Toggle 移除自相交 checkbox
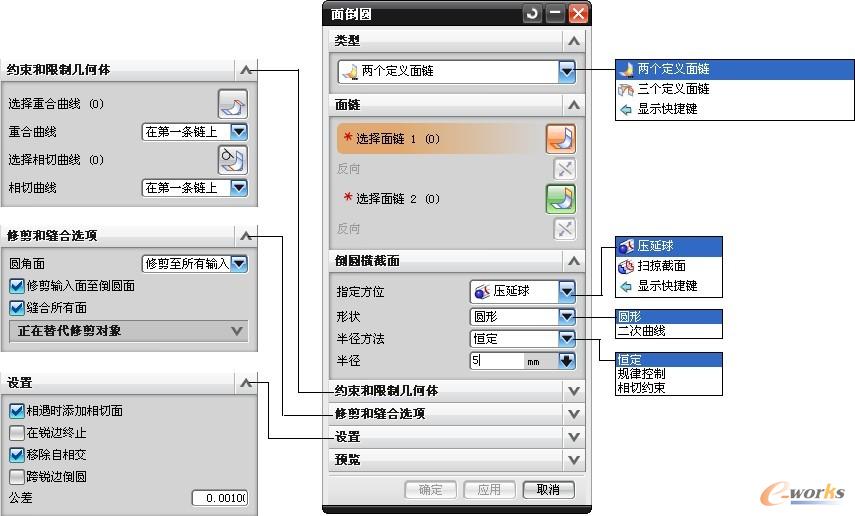Image resolution: width=855 pixels, height=516 pixels. (16, 455)
